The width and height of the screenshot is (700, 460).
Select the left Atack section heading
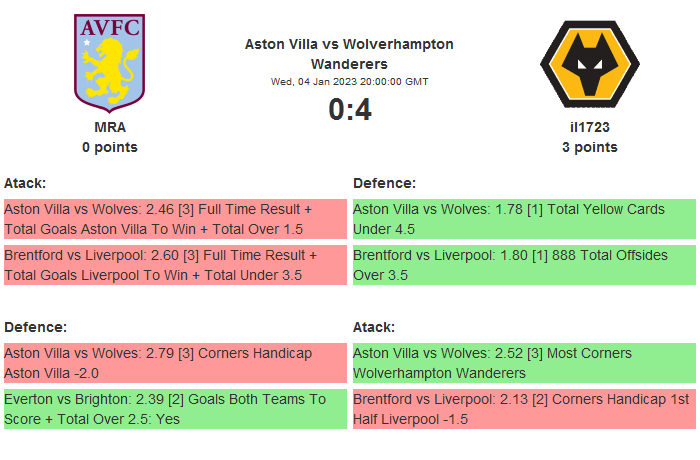[25, 183]
